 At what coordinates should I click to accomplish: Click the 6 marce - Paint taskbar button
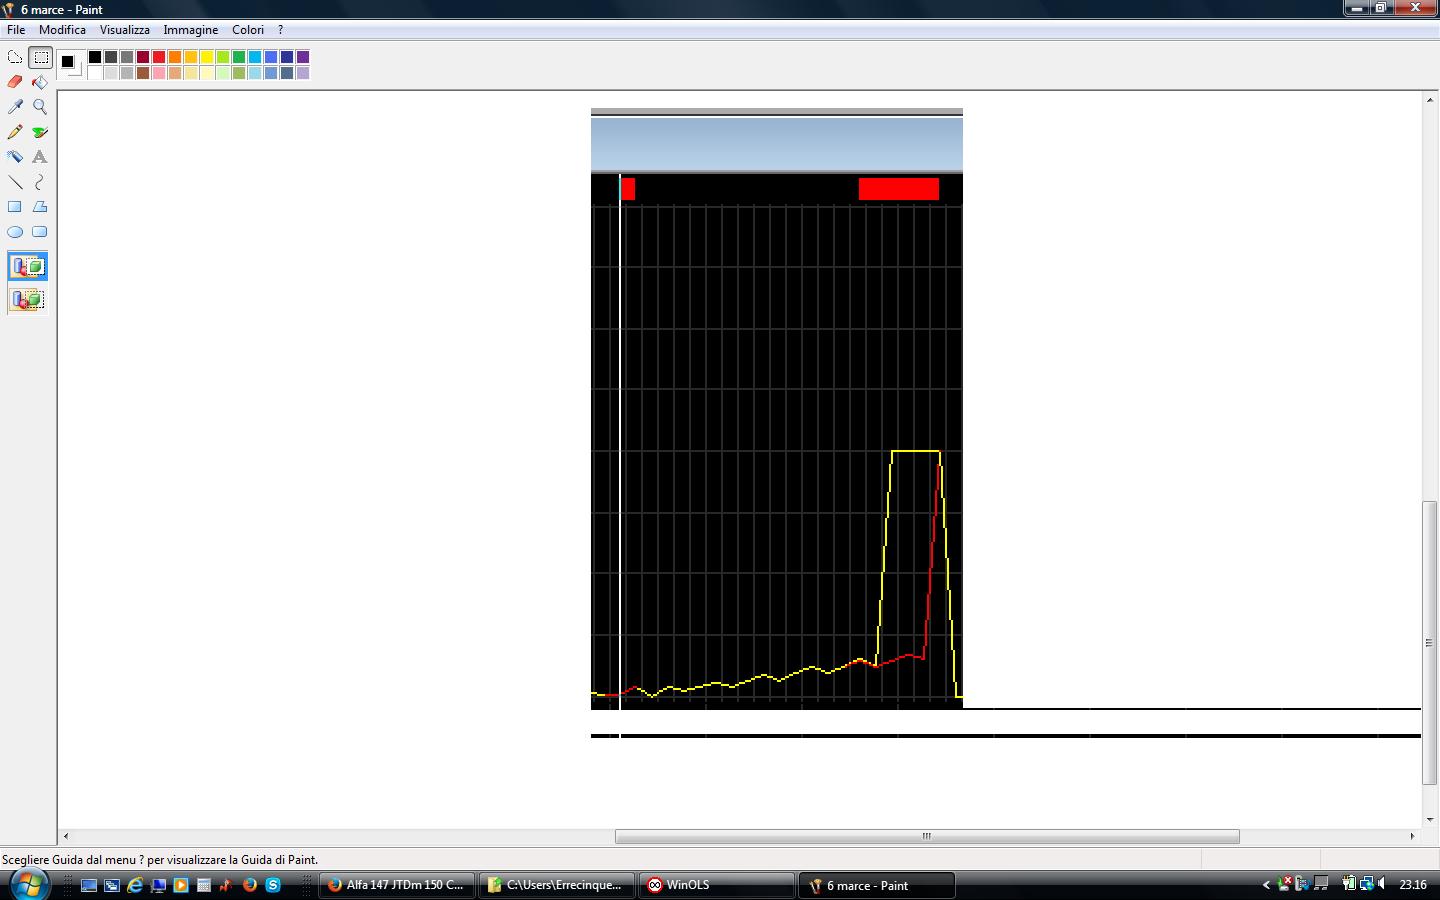(877, 885)
